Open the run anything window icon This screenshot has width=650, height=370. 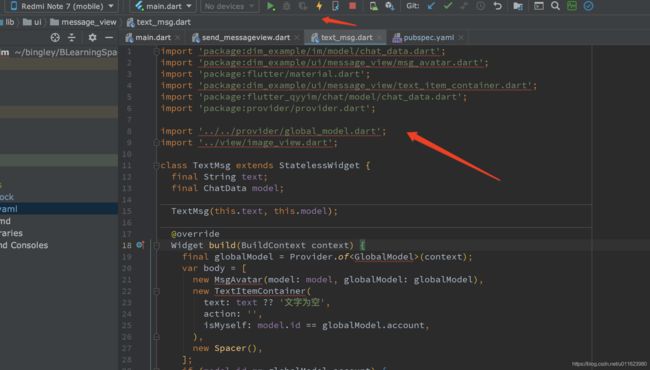538,6
